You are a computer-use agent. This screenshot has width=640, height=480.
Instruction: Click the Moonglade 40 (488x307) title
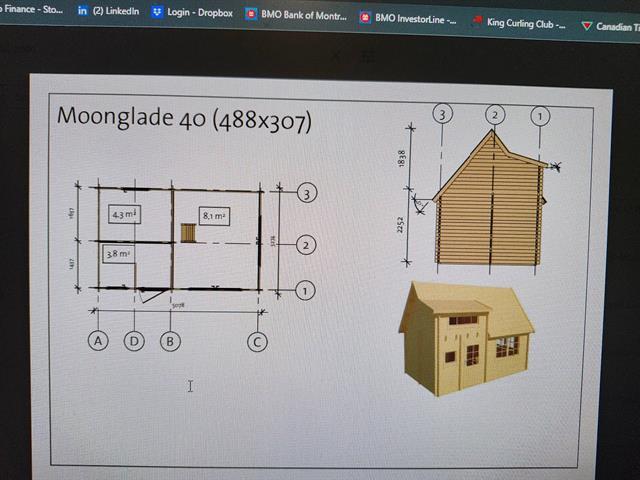point(184,117)
